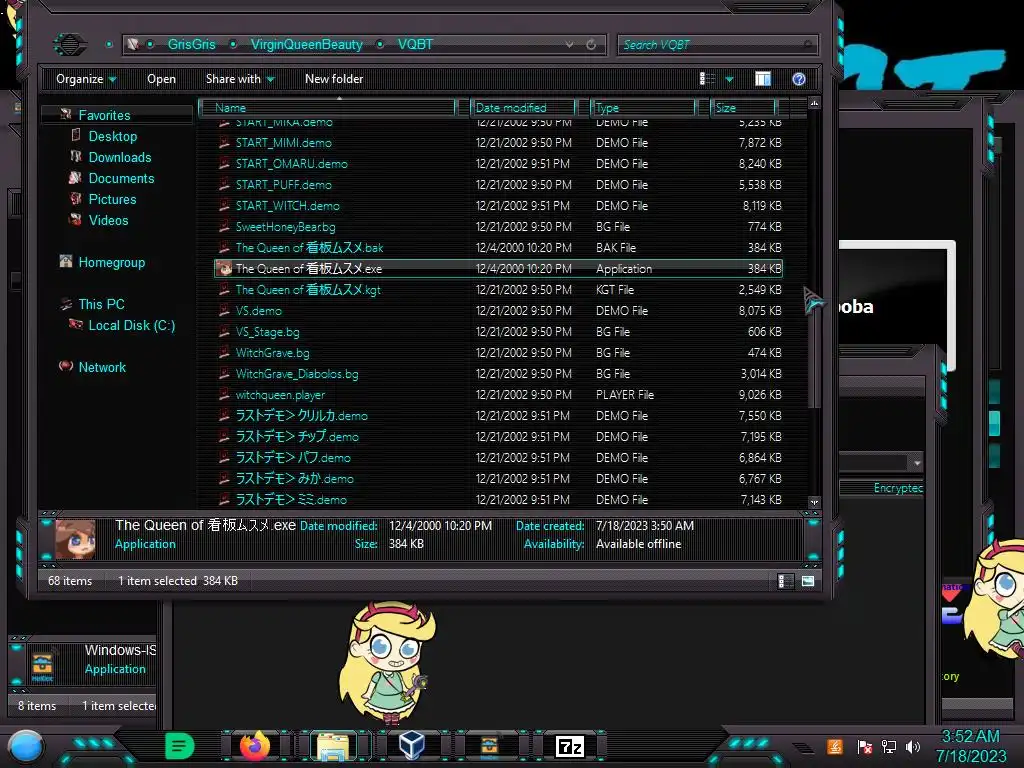Viewport: 1024px width, 768px height.
Task: Click the VQBT breadcrumb segment
Action: click(x=415, y=44)
